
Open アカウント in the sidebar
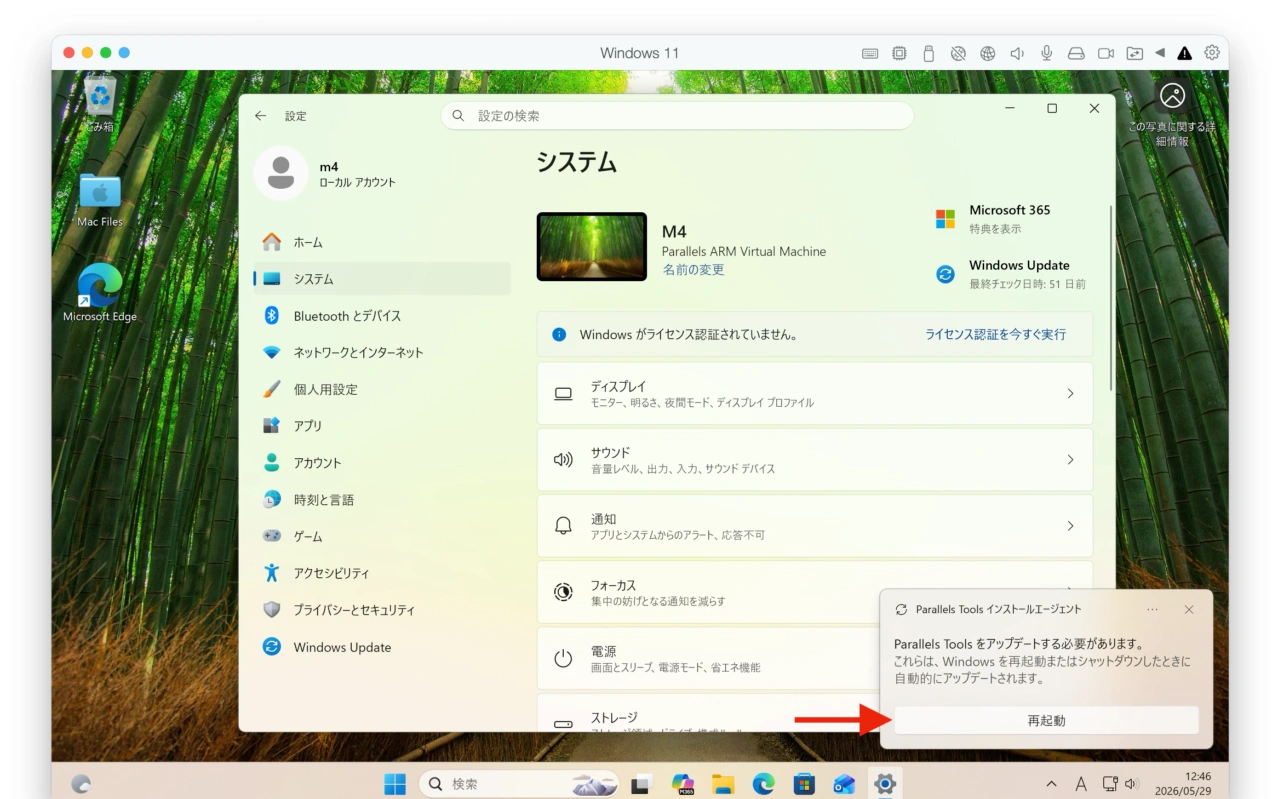[x=382, y=463]
